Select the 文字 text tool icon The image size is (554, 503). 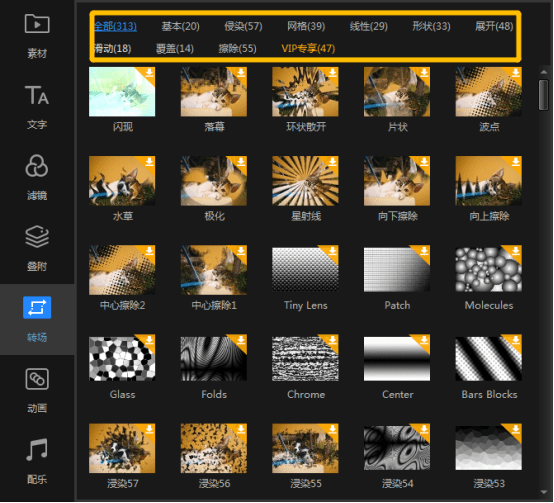(x=37, y=95)
